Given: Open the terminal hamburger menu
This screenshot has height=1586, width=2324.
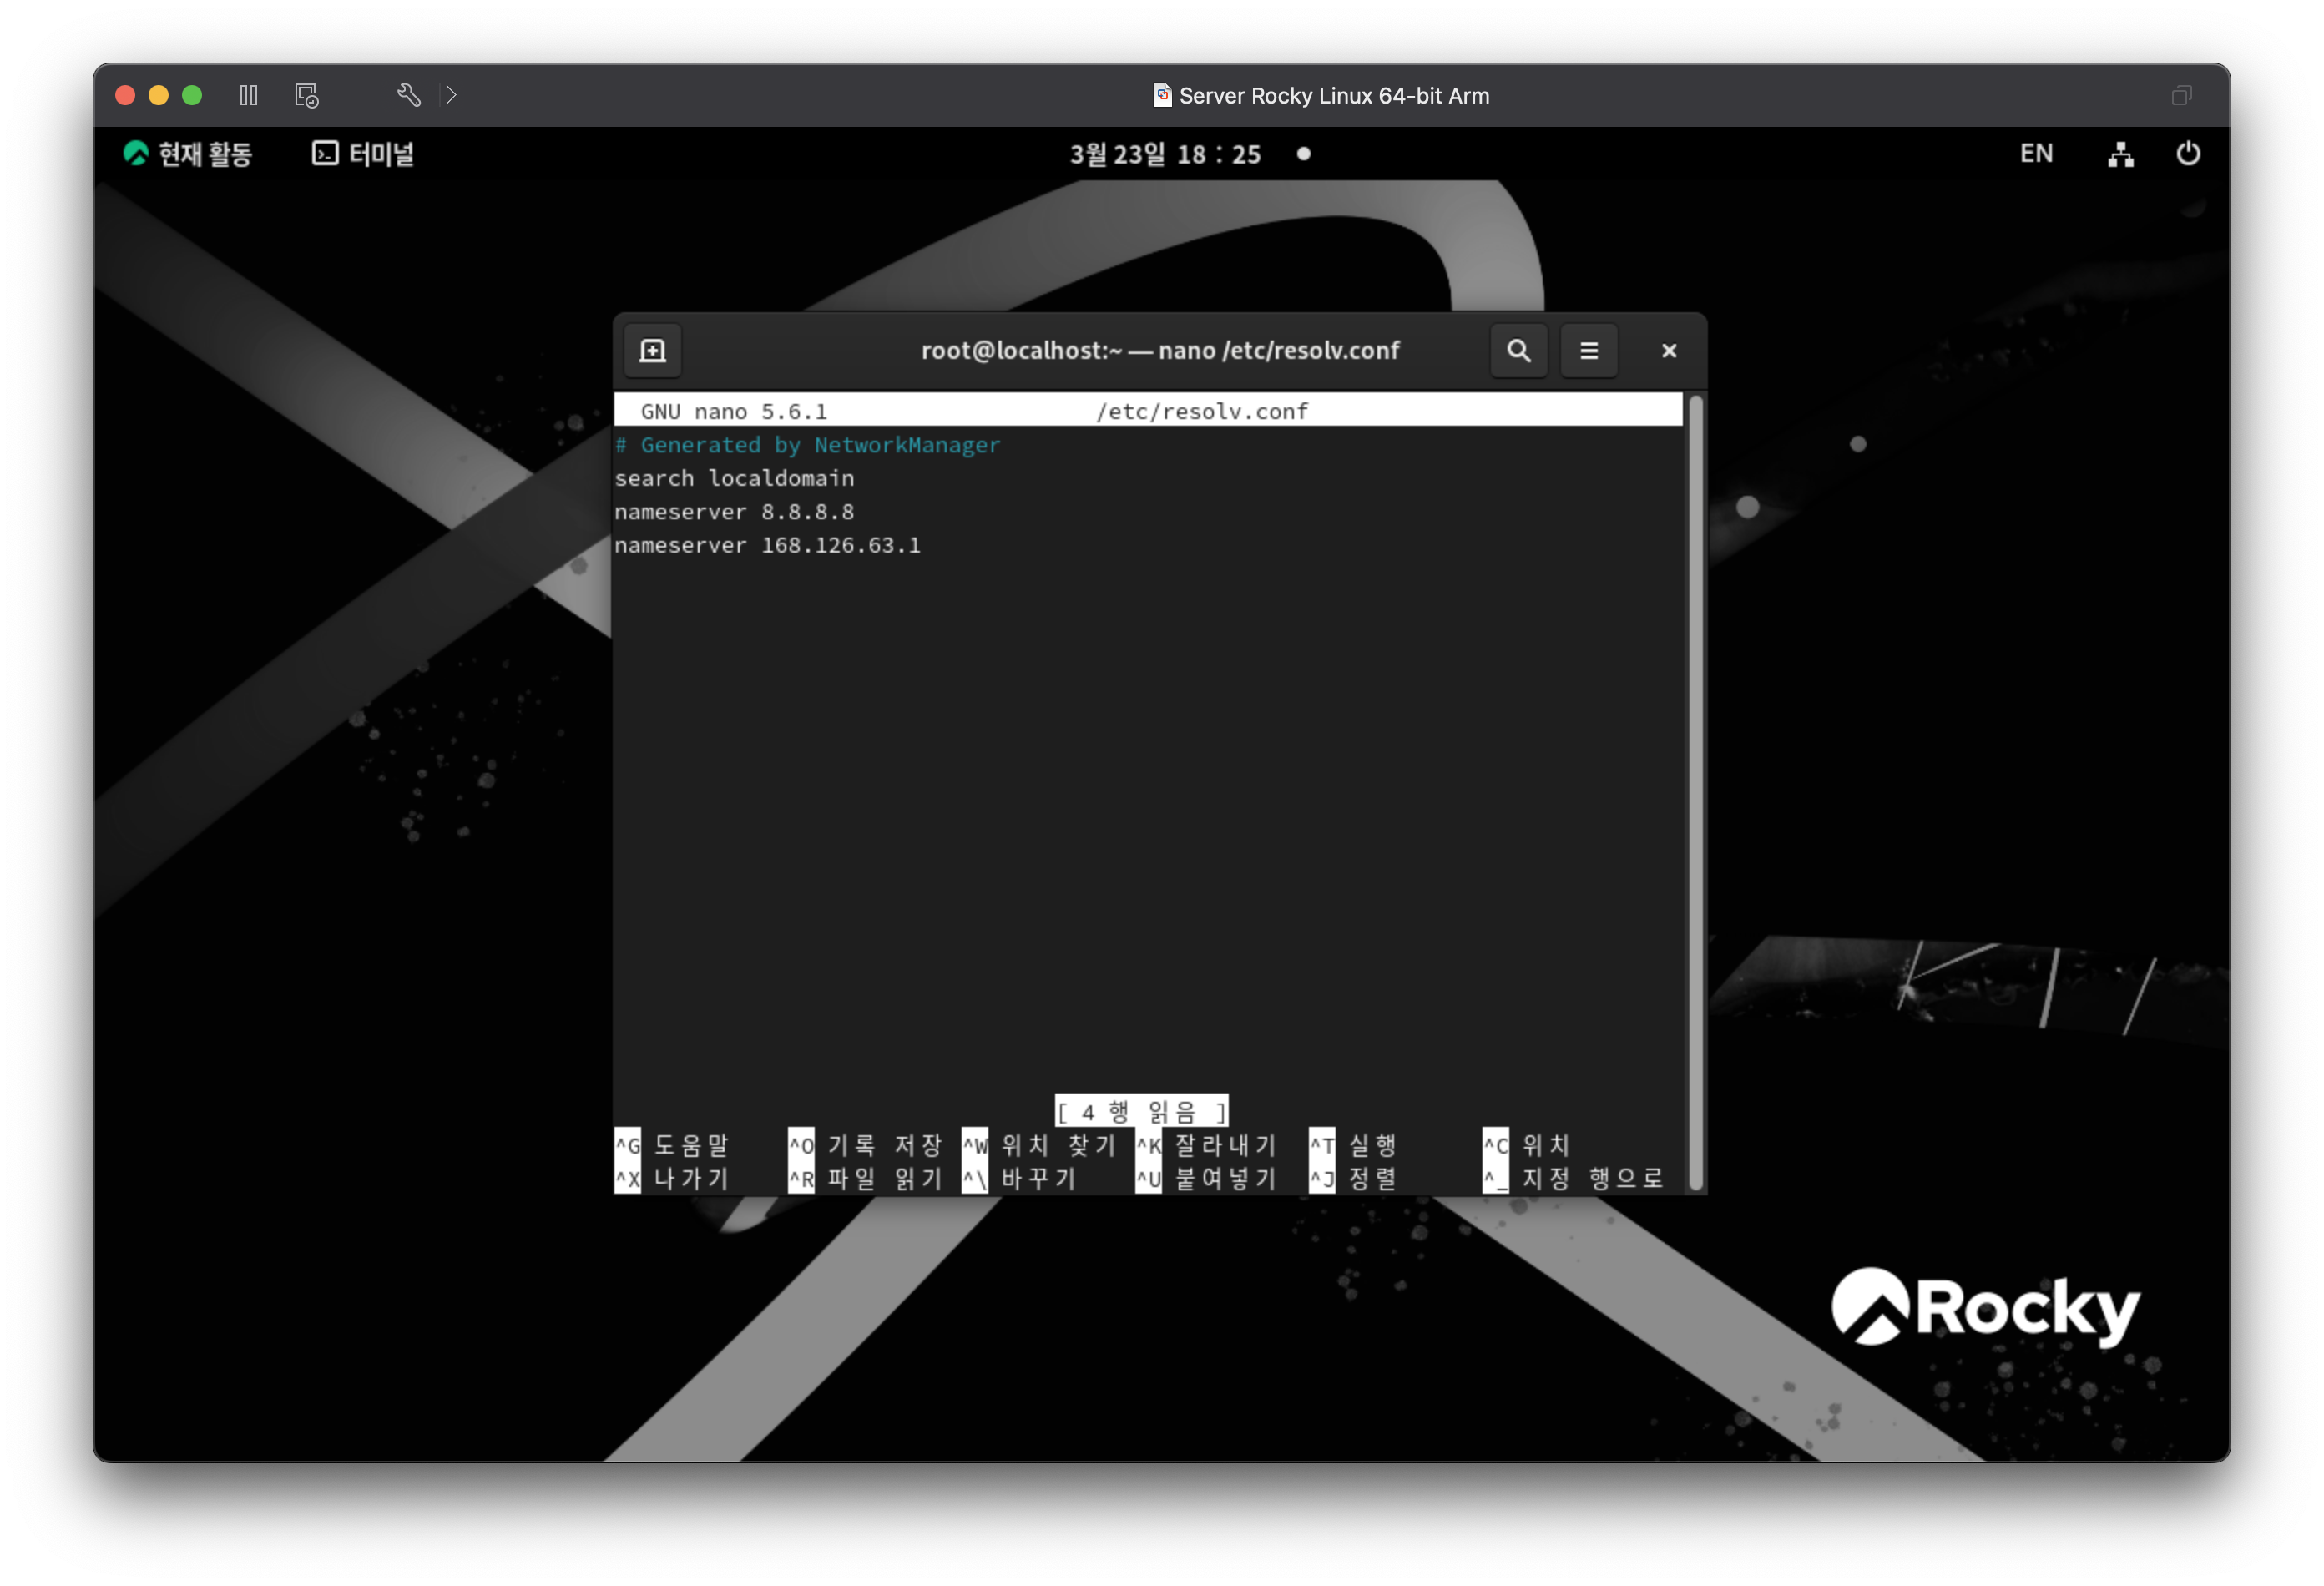Looking at the screenshot, I should tap(1588, 351).
